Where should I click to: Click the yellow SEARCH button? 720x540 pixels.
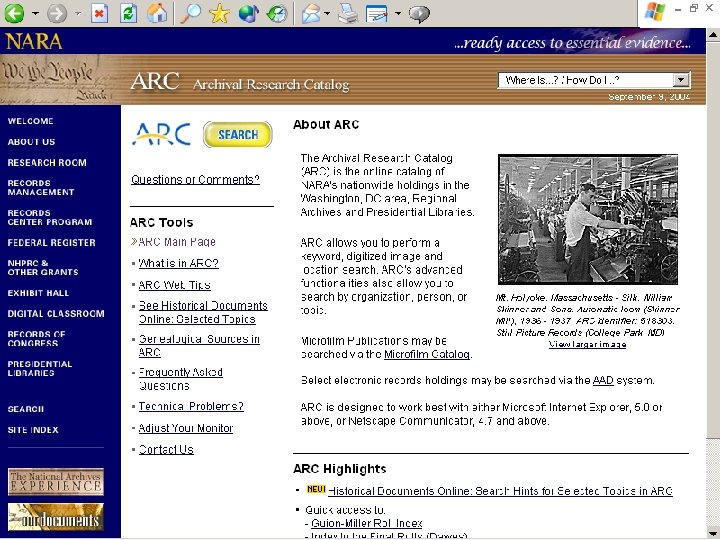[x=237, y=135]
